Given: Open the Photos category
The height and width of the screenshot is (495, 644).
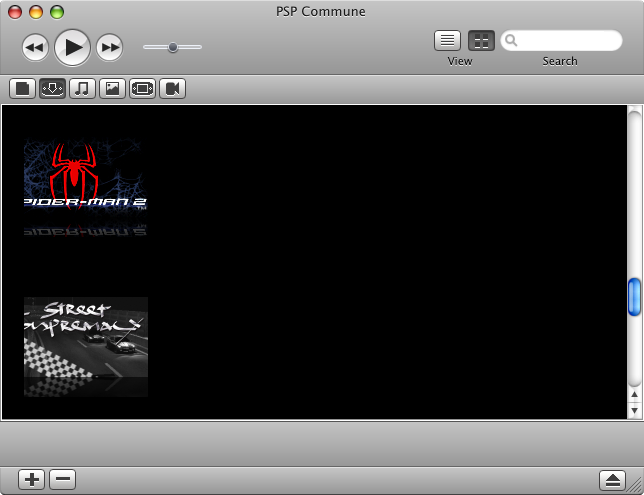Looking at the screenshot, I should (113, 88).
